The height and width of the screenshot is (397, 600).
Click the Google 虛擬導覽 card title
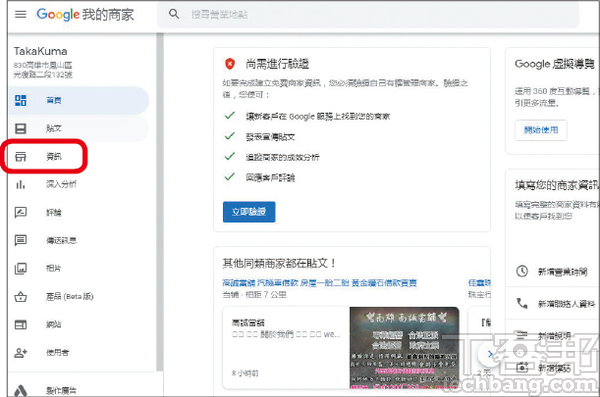(554, 64)
